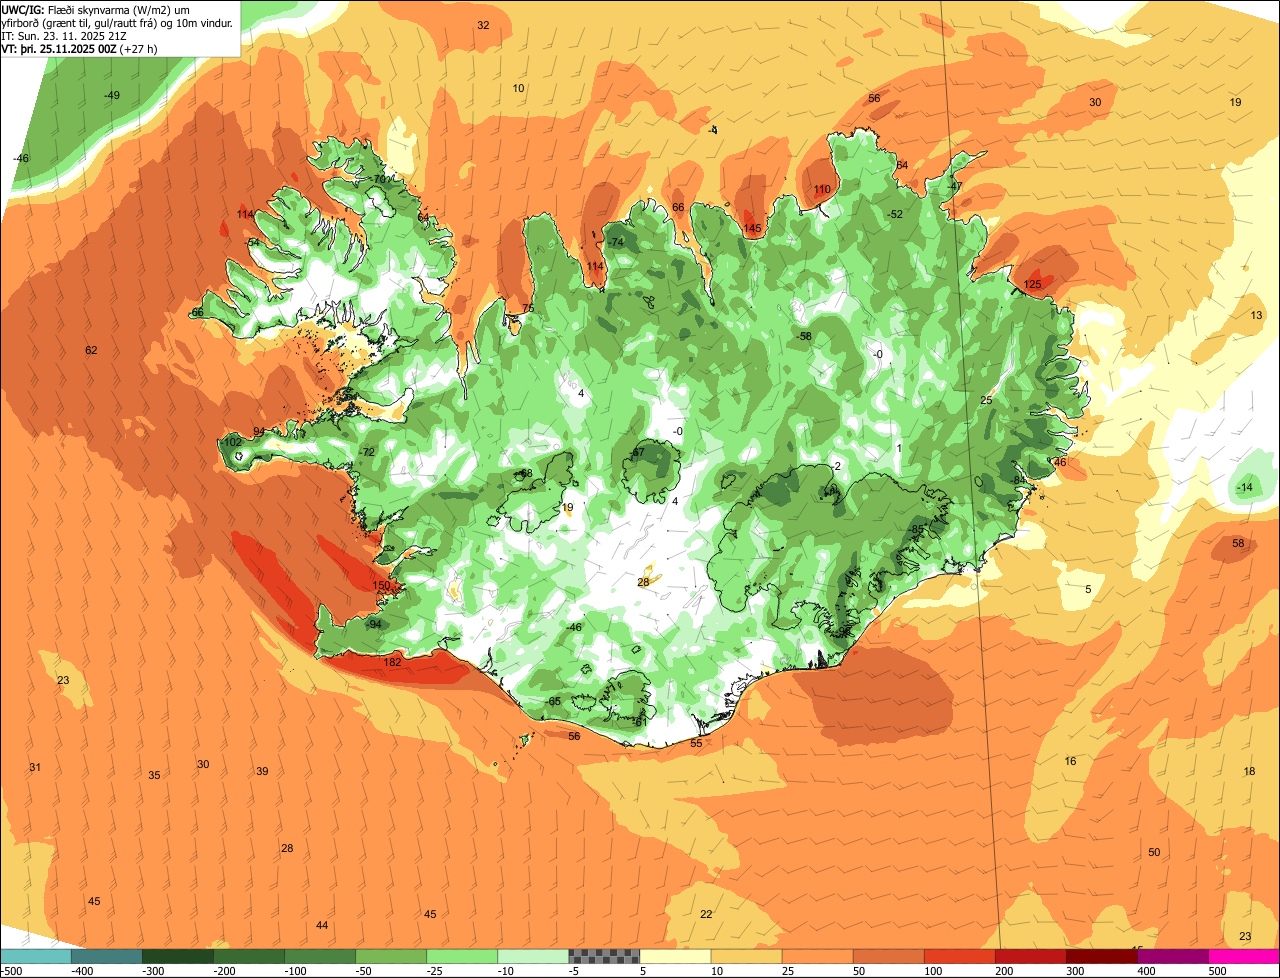
Task: Click the 145 value off north coast
Action: click(753, 229)
